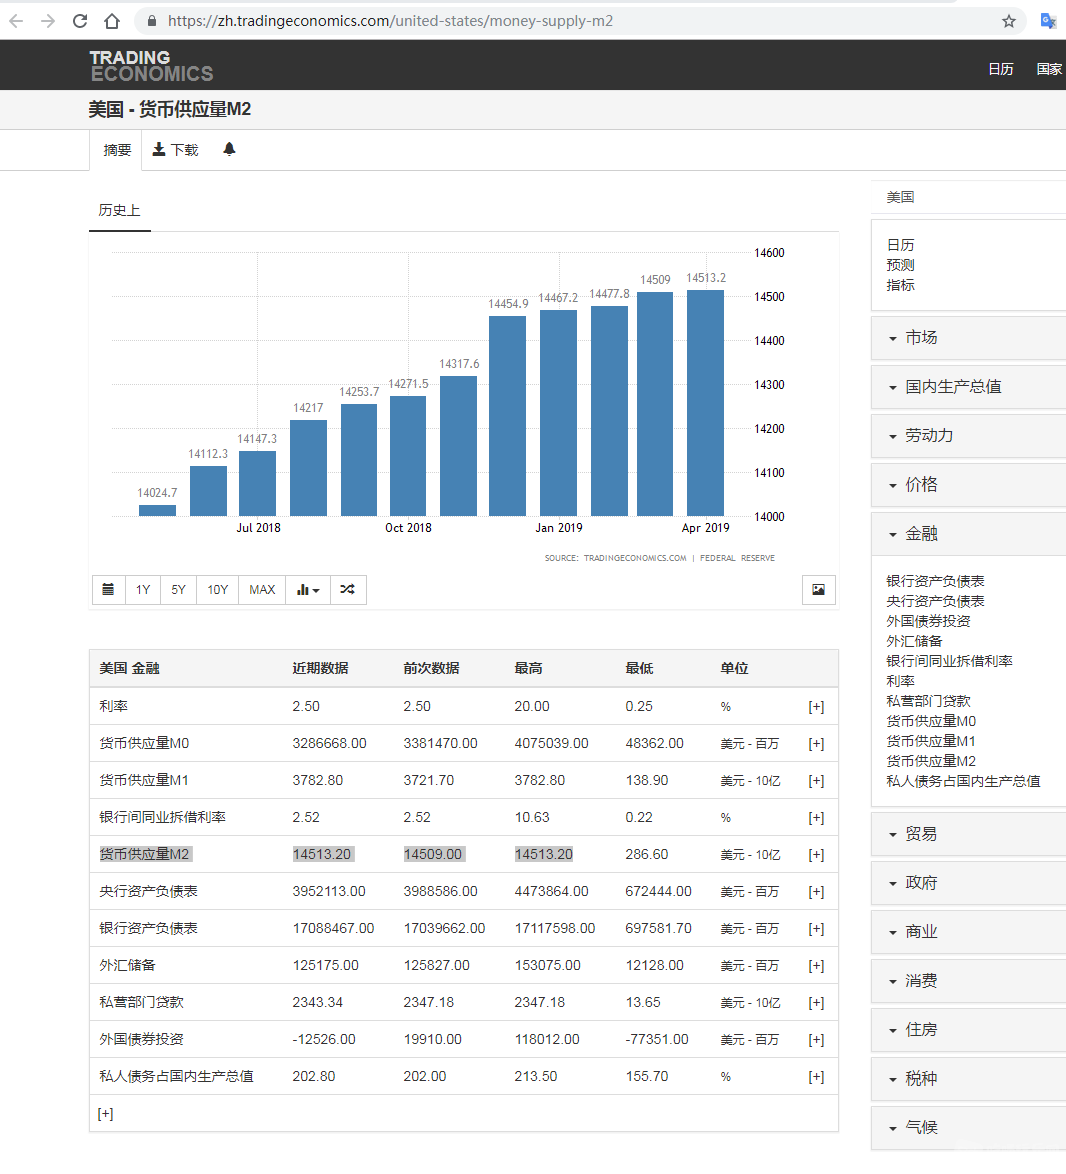
Task: Click the 下载 download tab
Action: (176, 150)
